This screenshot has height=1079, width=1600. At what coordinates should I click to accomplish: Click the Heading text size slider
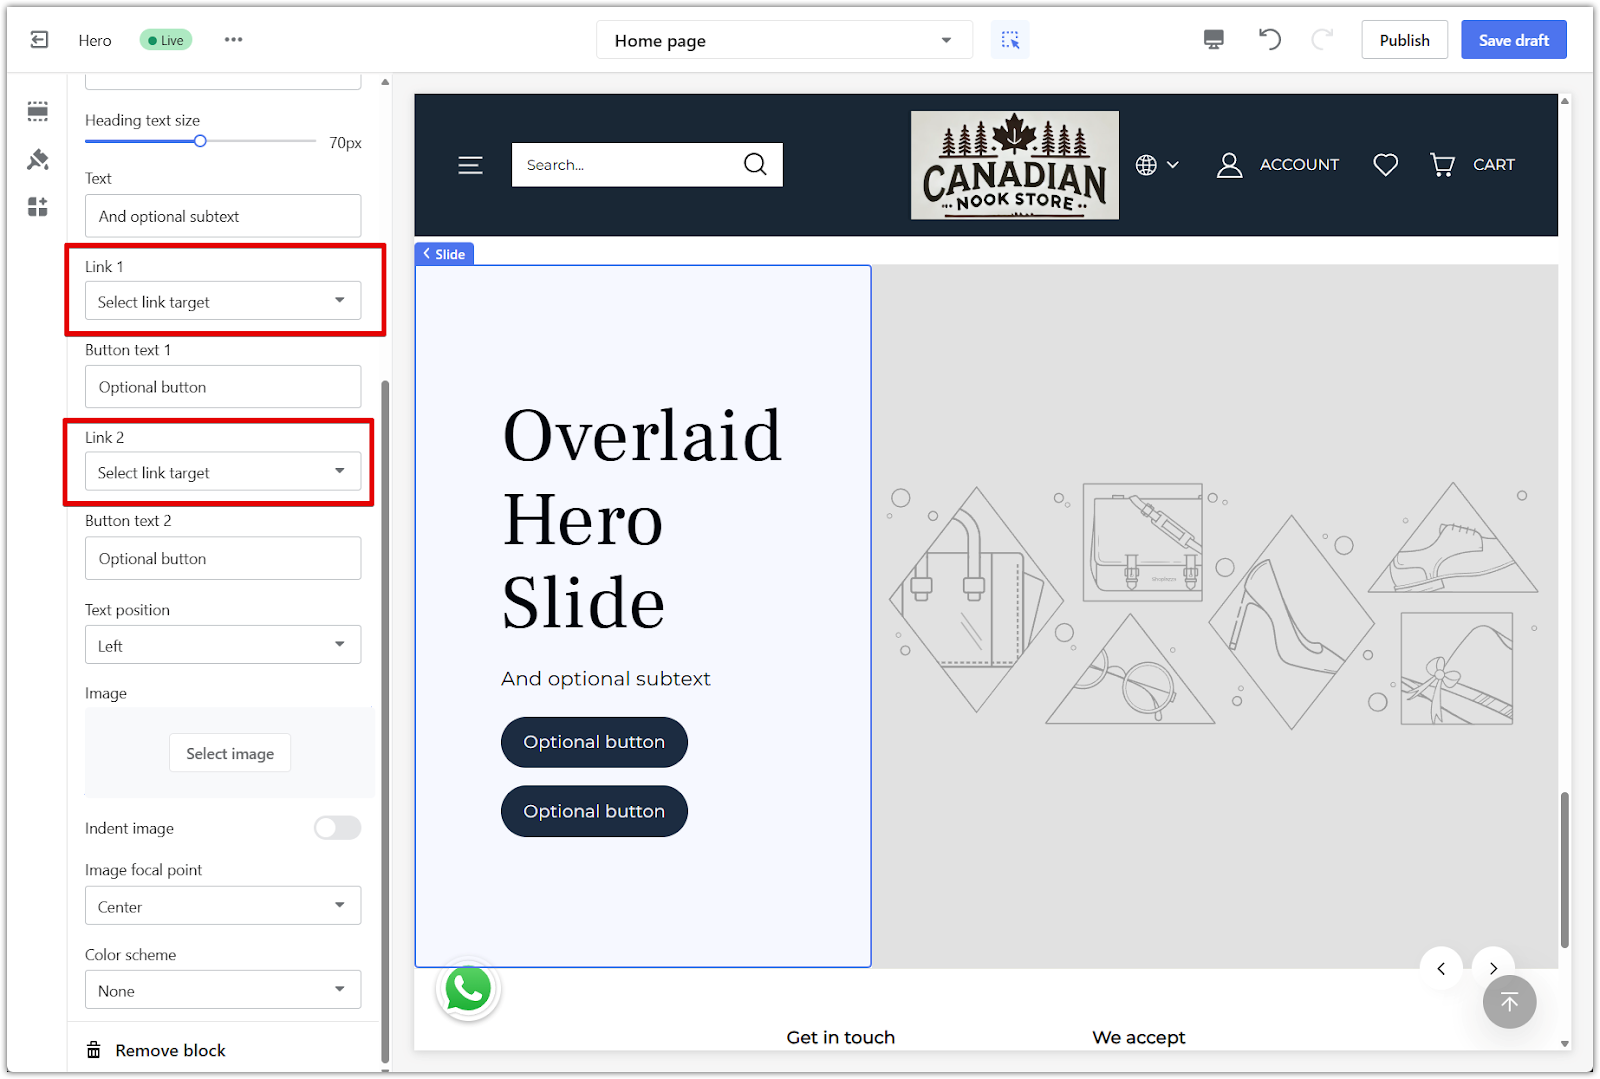200,142
